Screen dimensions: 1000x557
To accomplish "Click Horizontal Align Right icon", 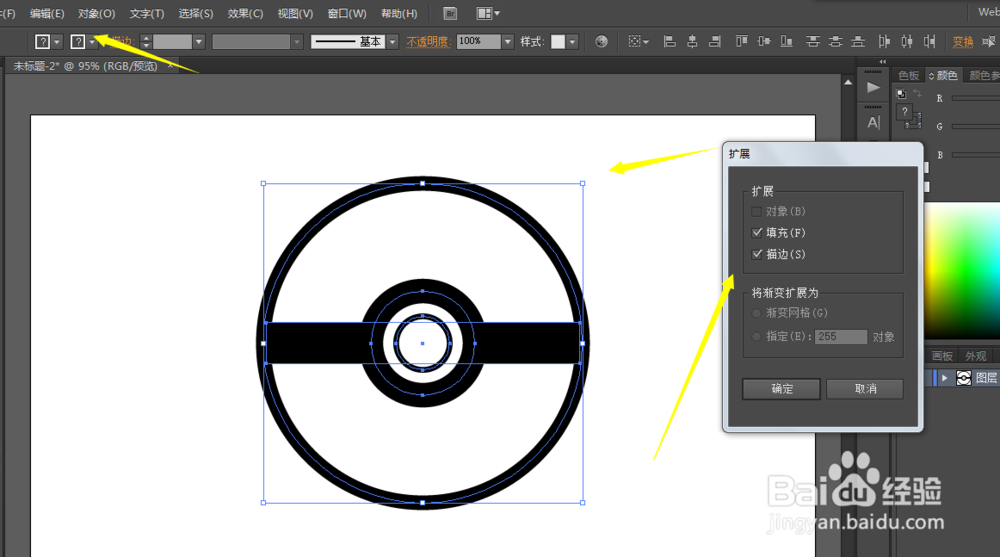I will [715, 41].
